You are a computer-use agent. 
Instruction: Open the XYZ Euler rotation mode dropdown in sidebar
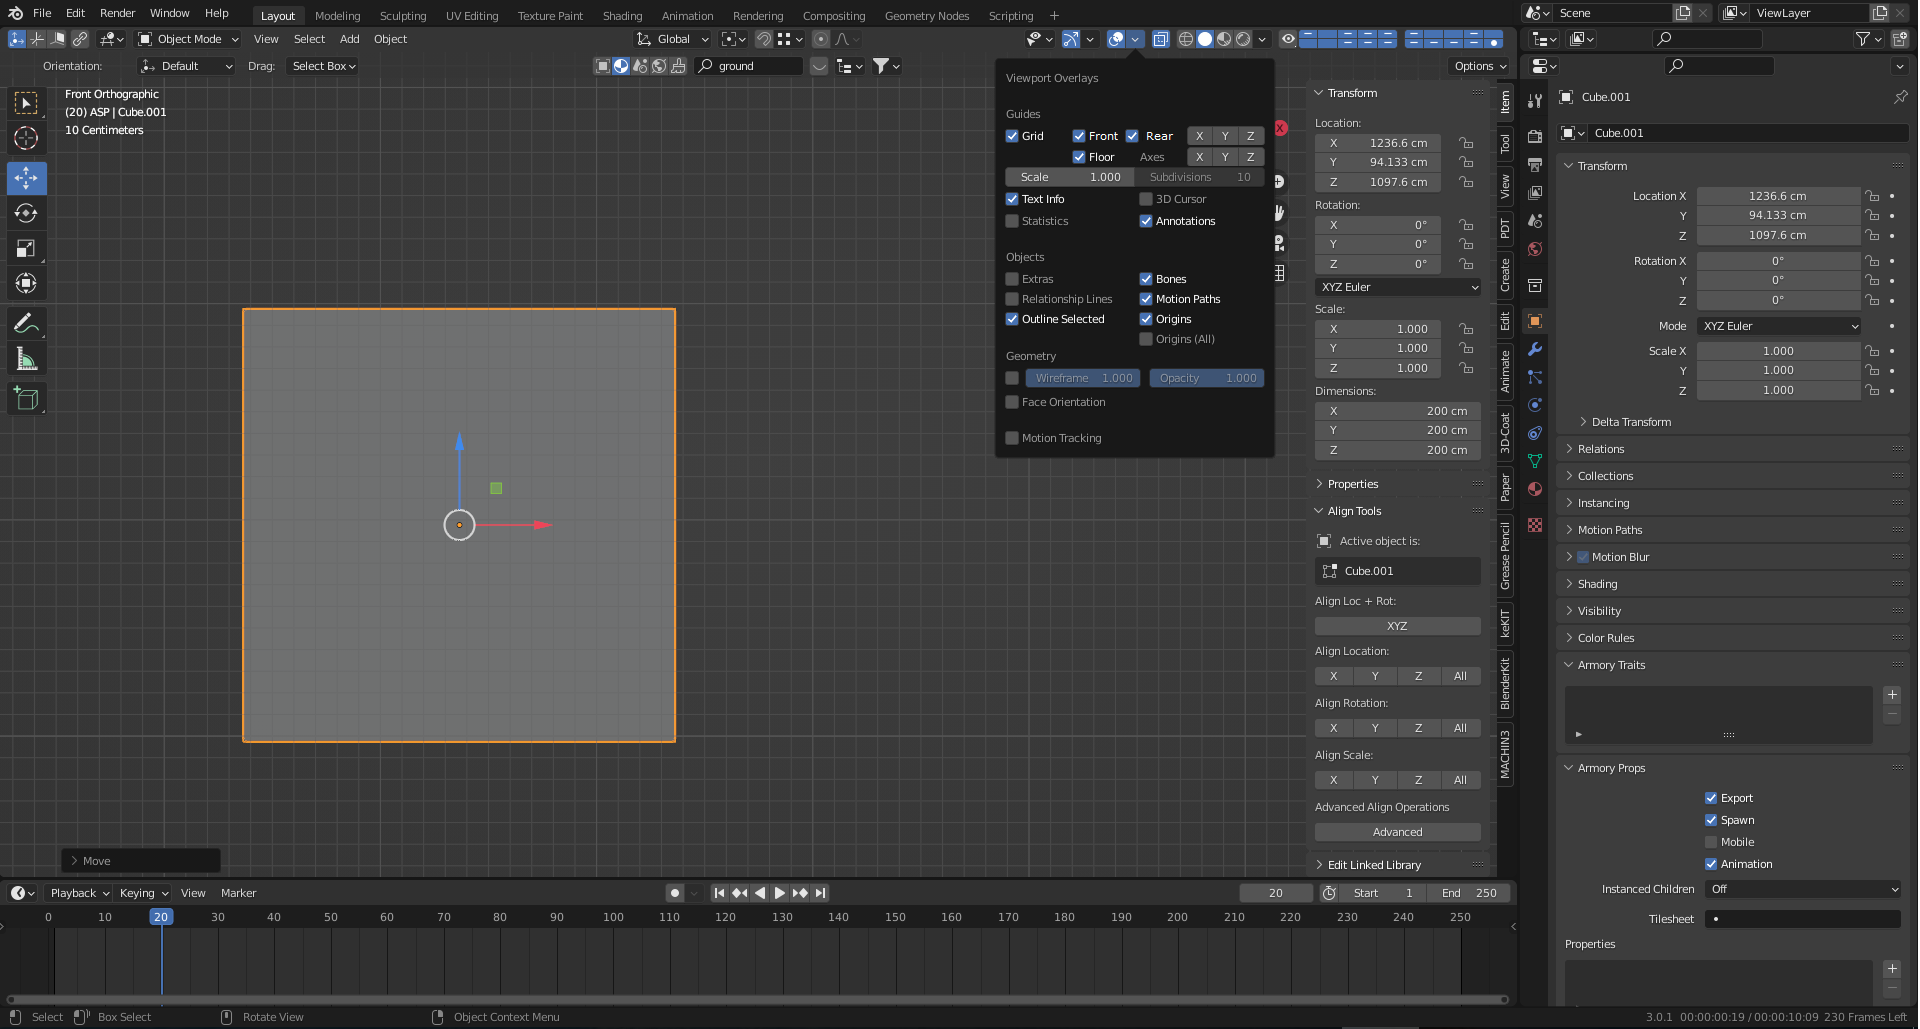click(x=1398, y=287)
